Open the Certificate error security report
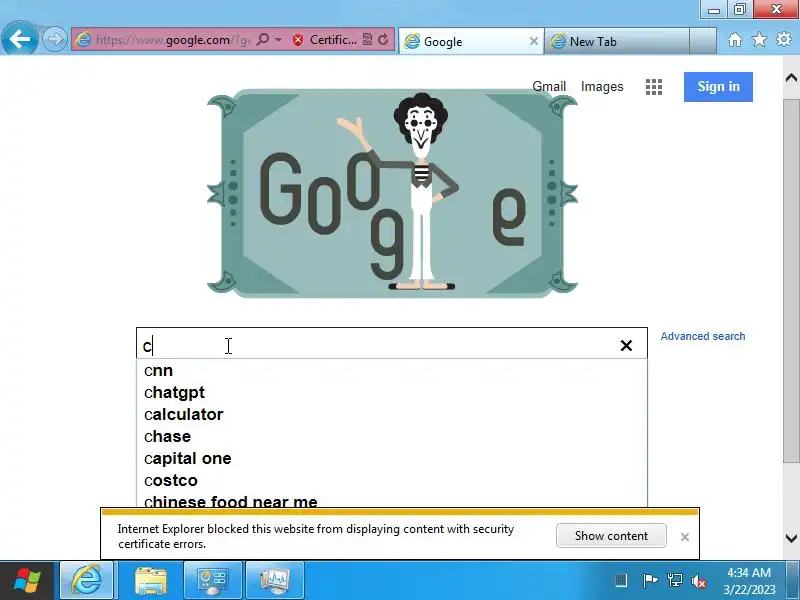Image resolution: width=800 pixels, height=600 pixels. click(x=325, y=39)
